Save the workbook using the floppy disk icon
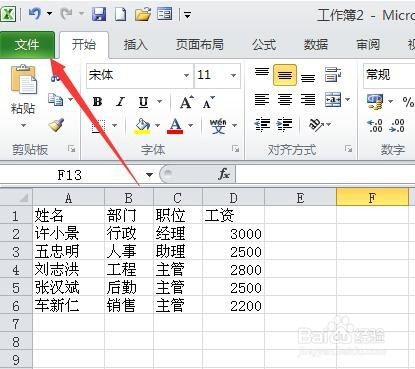This screenshot has width=415, height=369. click(99, 14)
